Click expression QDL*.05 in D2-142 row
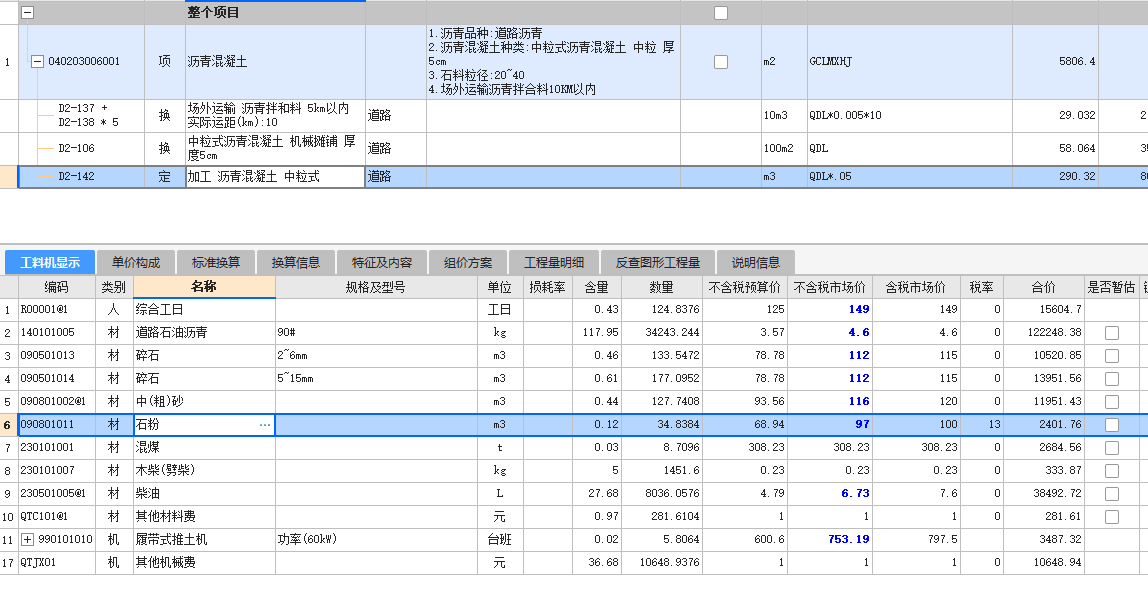The width and height of the screenshot is (1148, 609). 909,176
